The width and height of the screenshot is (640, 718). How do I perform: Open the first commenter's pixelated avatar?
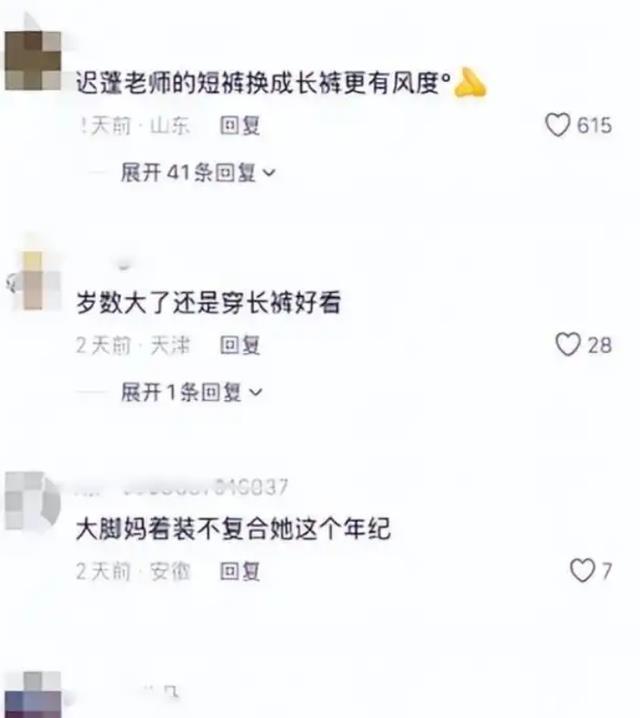33,60
